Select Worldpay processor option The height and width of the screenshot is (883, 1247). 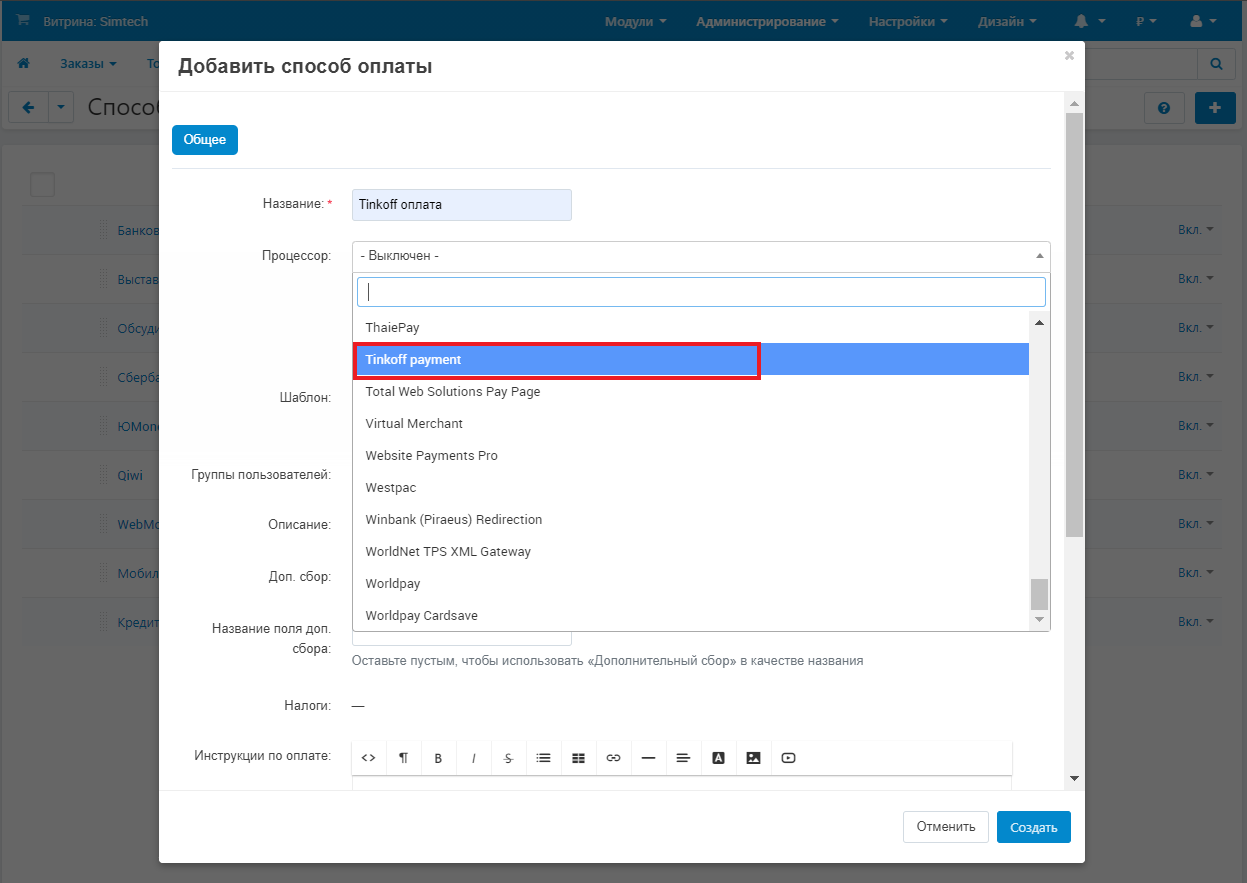[x=691, y=584]
